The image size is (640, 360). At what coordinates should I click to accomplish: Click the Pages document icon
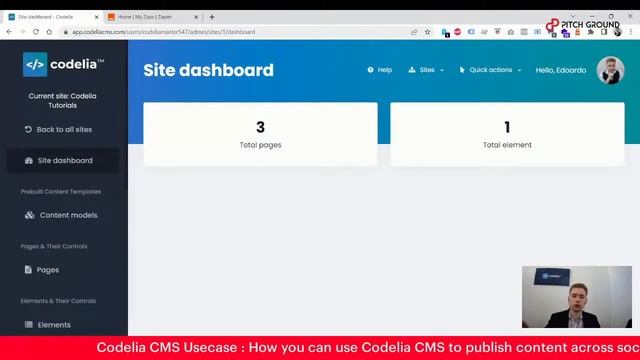pos(28,269)
